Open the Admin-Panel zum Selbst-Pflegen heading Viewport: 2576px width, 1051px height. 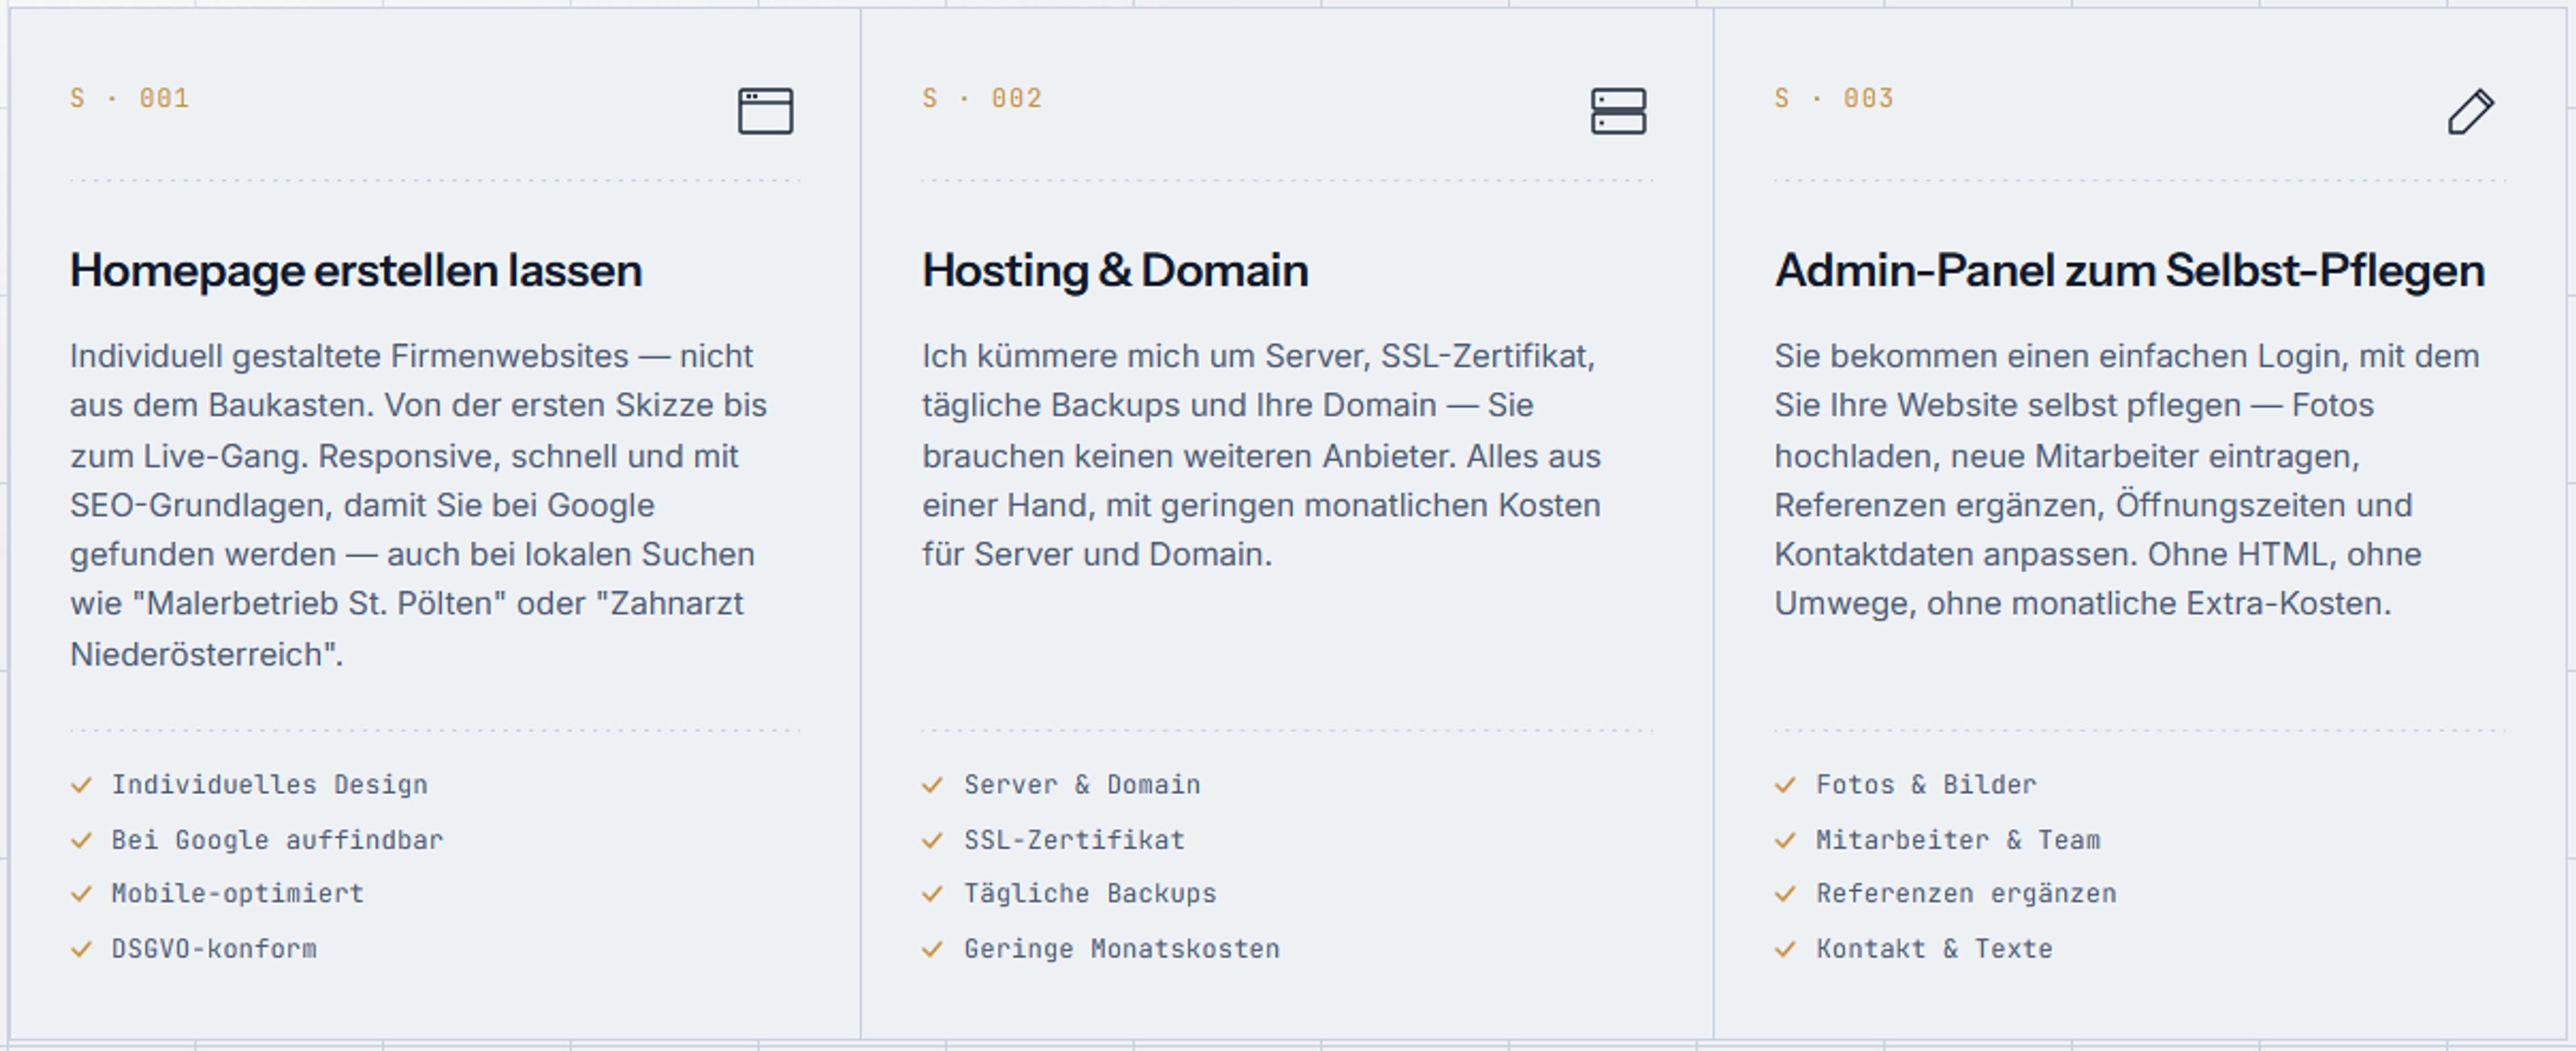2130,271
